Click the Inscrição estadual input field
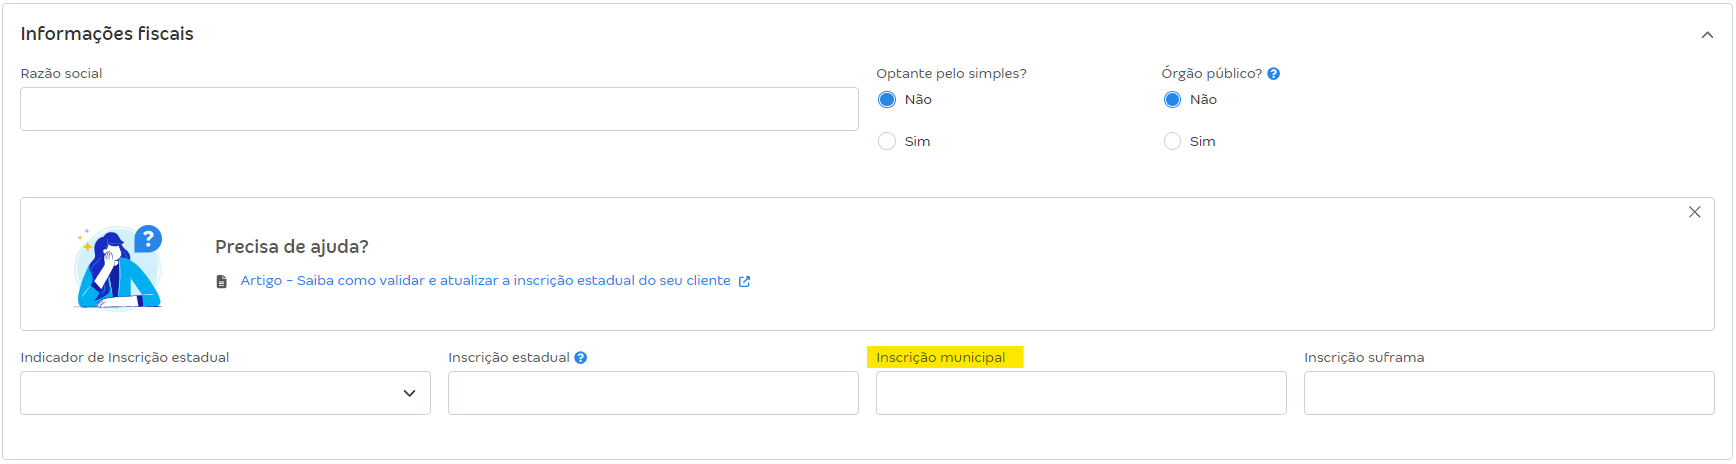Viewport: 1736px width, 464px height. 653,393
